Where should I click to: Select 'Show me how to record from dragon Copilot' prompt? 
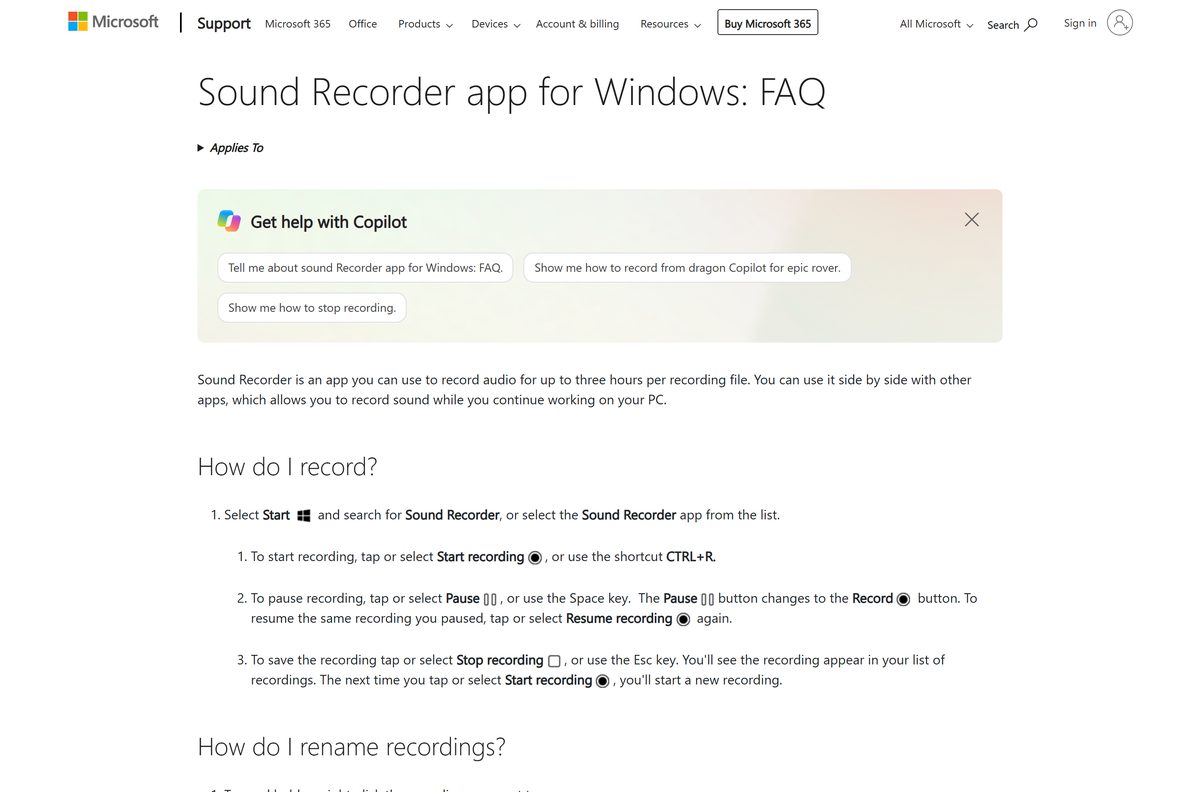click(687, 268)
